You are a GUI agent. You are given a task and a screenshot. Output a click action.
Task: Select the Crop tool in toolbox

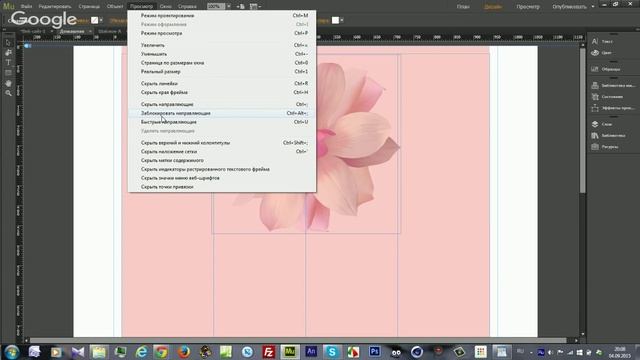tap(8, 53)
